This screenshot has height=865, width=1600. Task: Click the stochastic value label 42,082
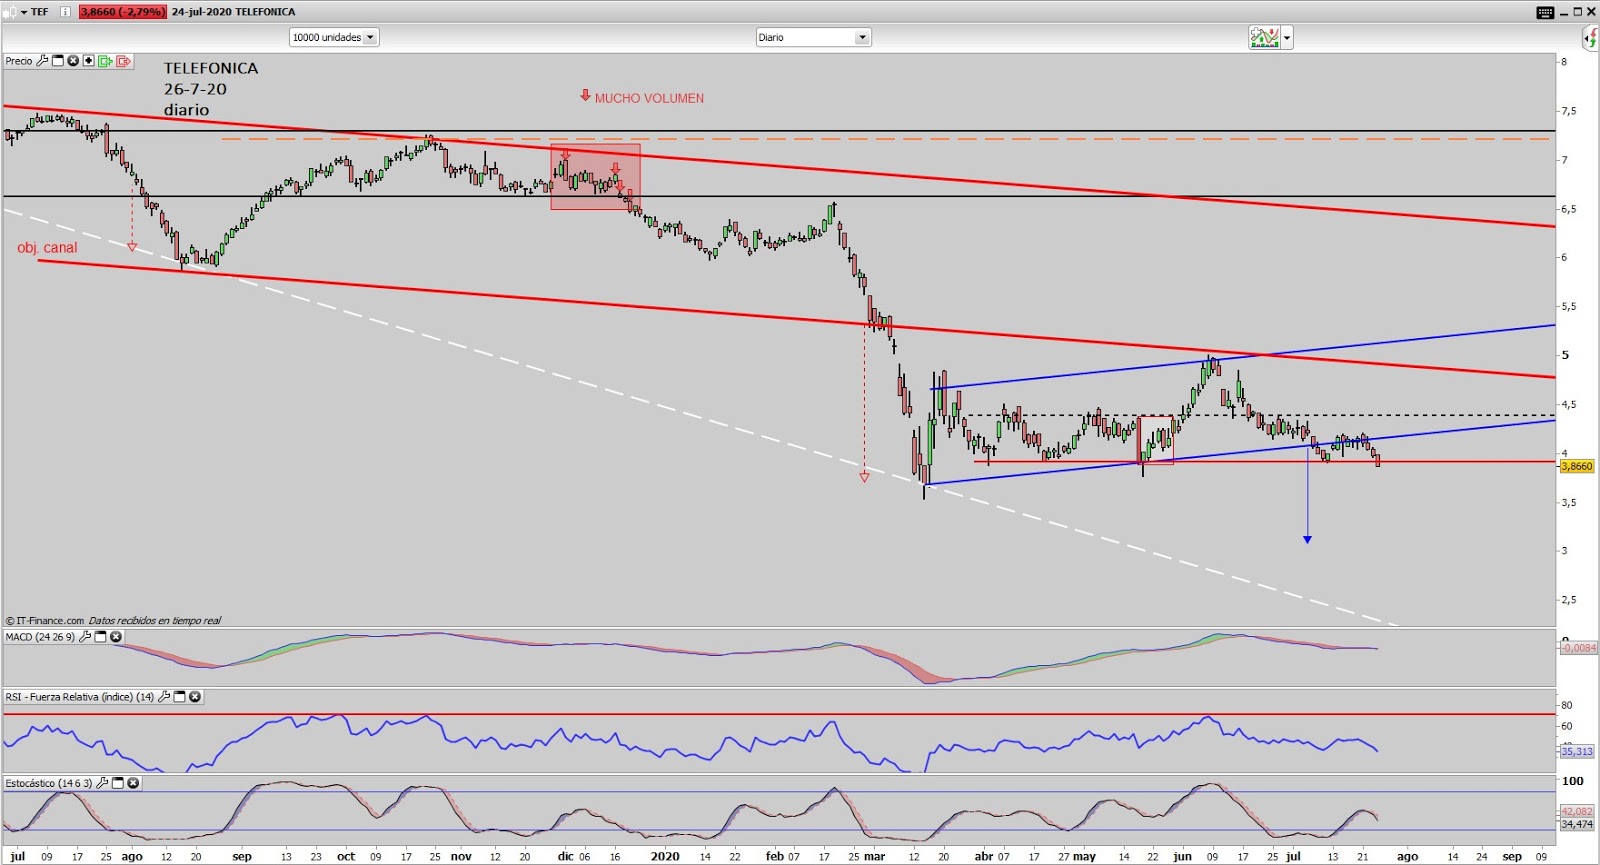(x=1577, y=811)
